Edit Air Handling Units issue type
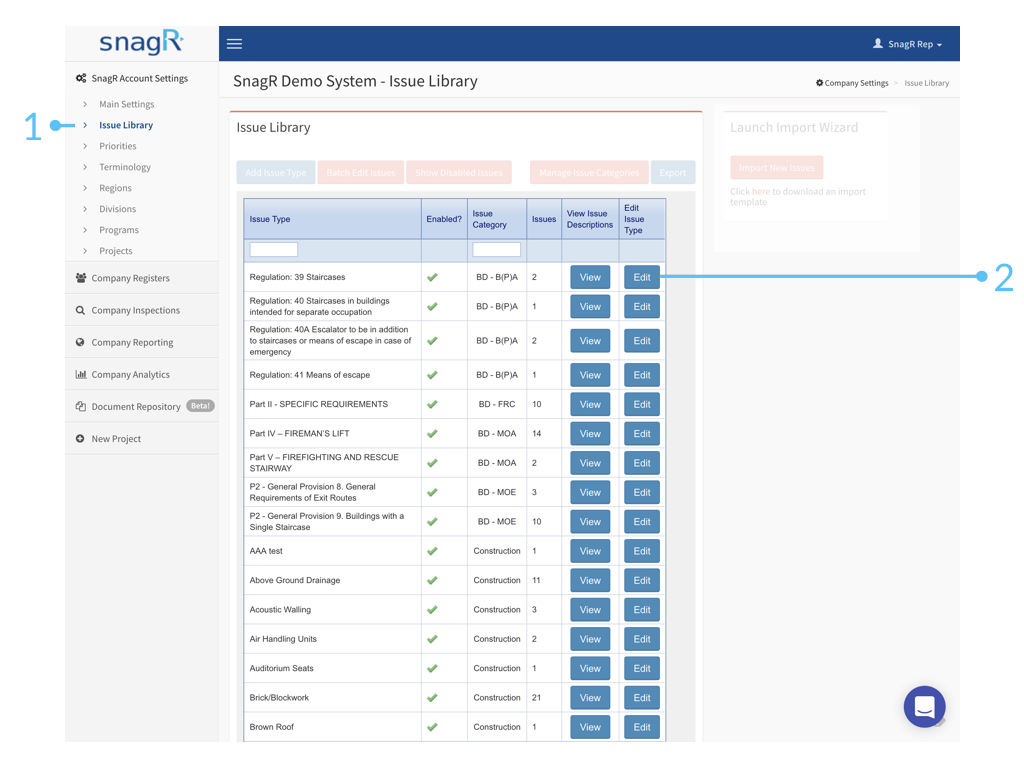The width and height of the screenshot is (1024, 768). (x=641, y=639)
